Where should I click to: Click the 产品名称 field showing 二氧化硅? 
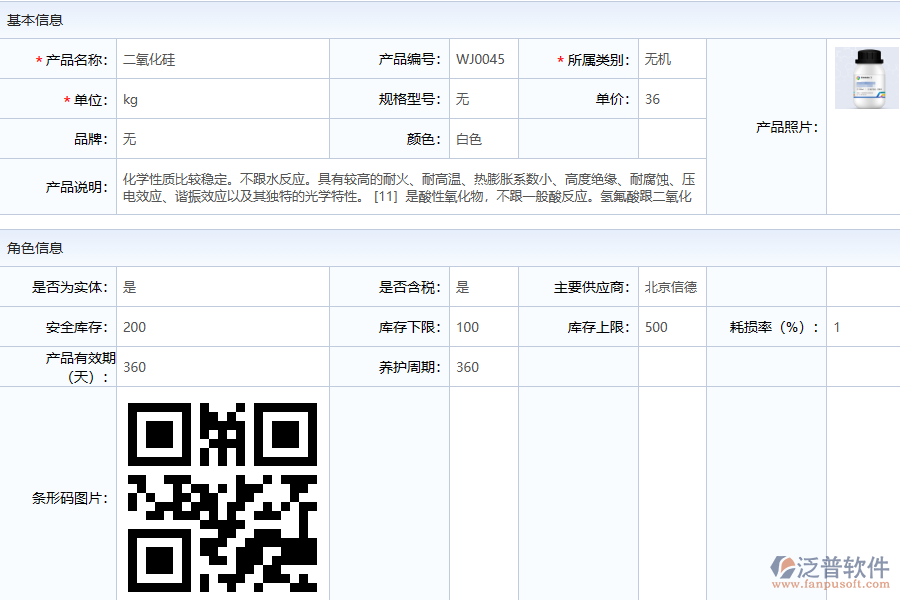point(222,60)
